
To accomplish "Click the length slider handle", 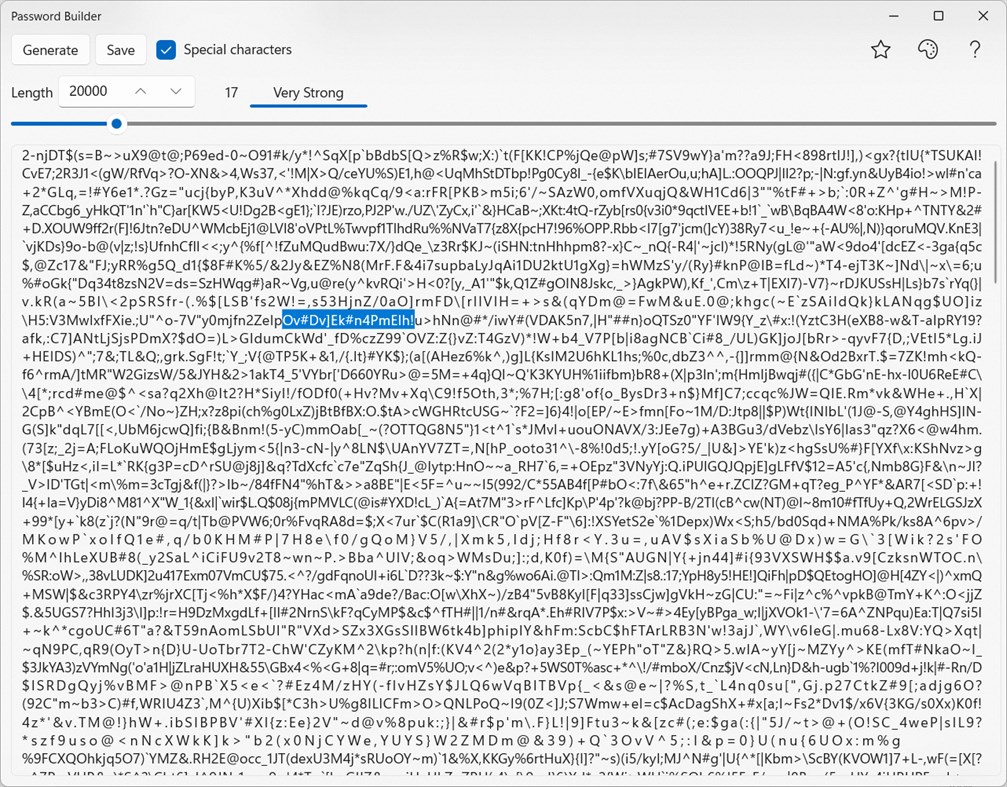I will pos(116,124).
